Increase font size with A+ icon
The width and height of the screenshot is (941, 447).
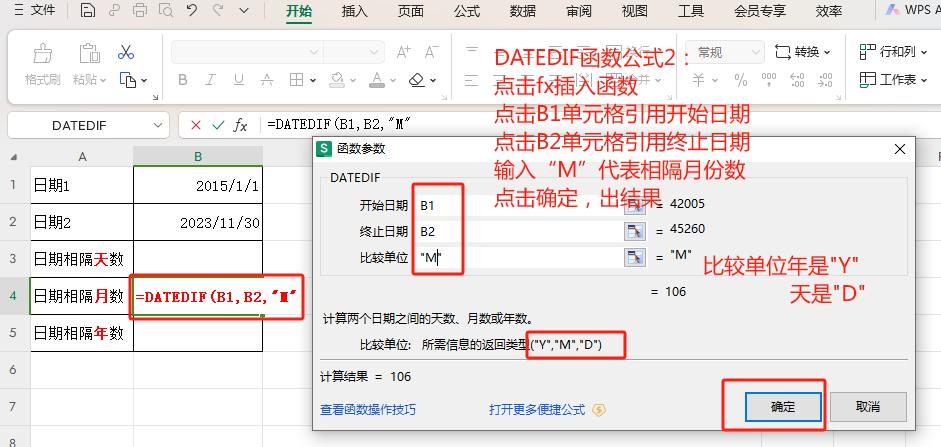point(404,52)
